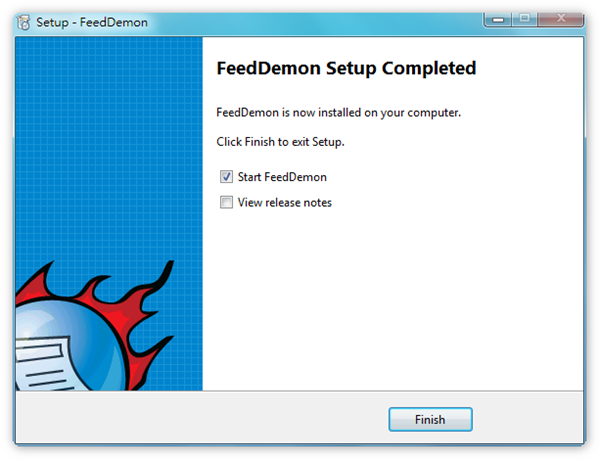Click the Setup installer icon in title bar
Screen dimensions: 600x460
click(23, 22)
